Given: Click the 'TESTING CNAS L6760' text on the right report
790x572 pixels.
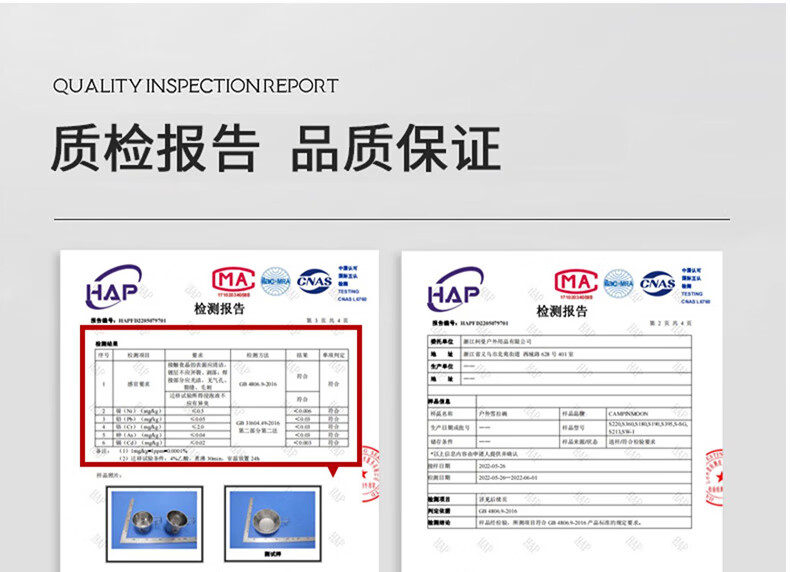Looking at the screenshot, I should (696, 297).
